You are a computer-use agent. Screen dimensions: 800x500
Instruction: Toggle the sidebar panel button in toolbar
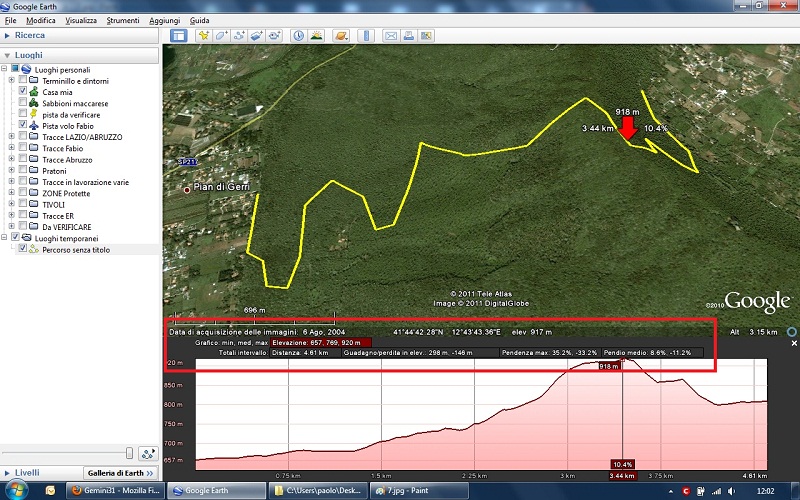click(x=179, y=36)
